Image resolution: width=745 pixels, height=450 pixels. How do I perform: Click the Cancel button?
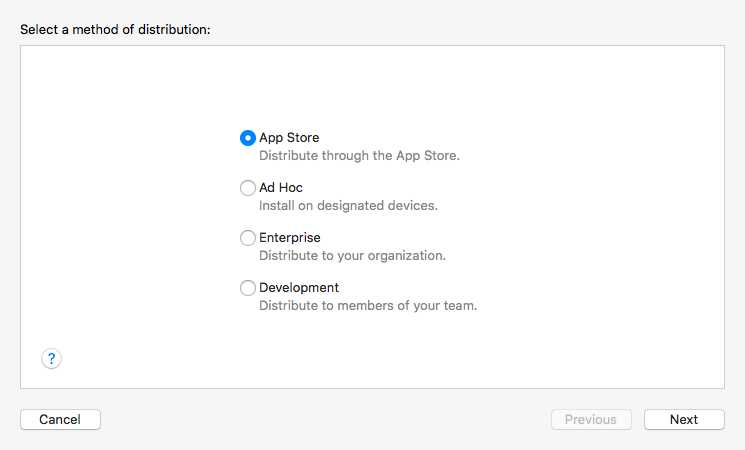pos(60,420)
